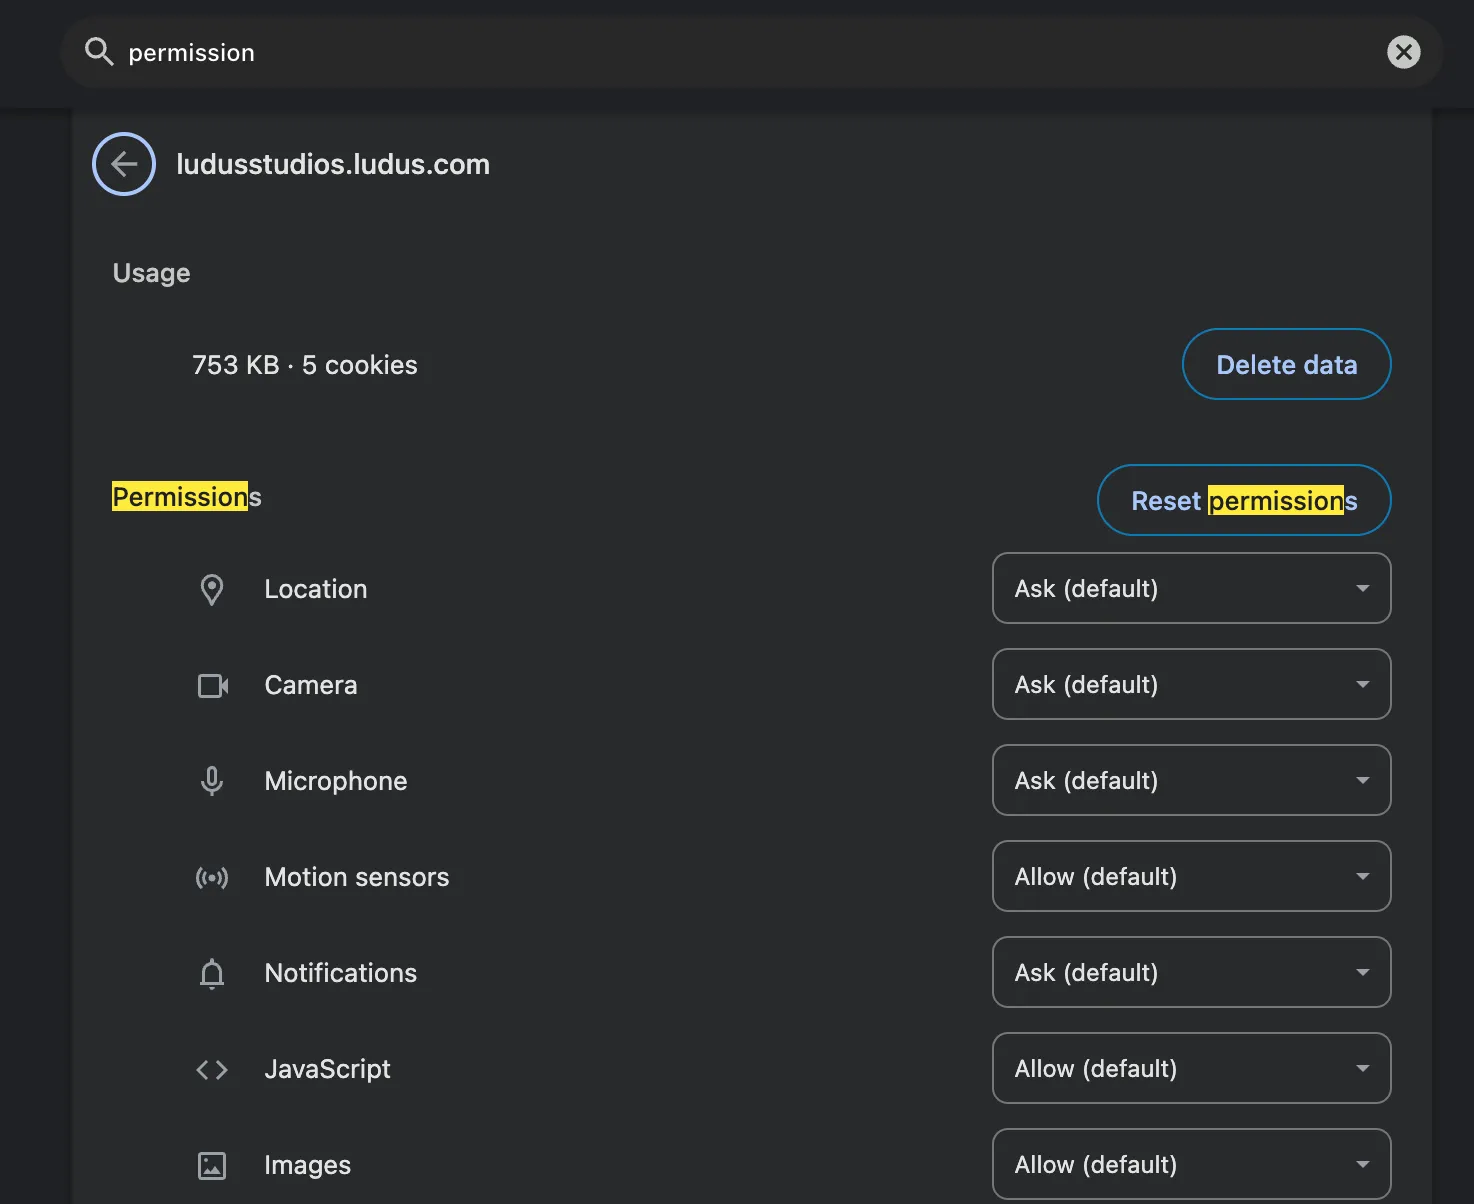This screenshot has height=1204, width=1474.
Task: Open the Camera permission dropdown
Action: coord(1191,684)
